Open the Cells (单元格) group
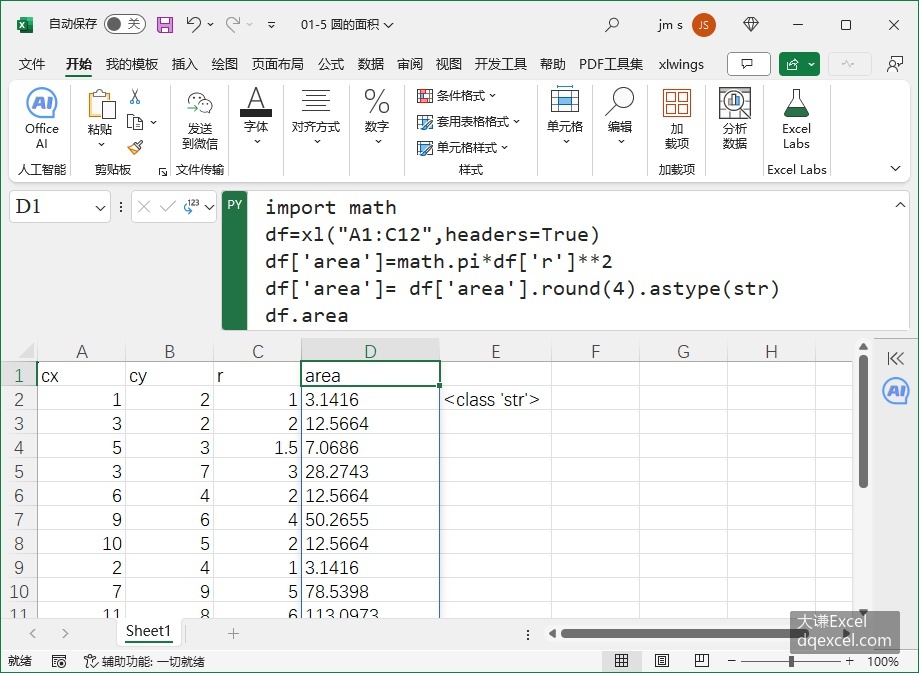This screenshot has height=673, width=919. pos(565,117)
